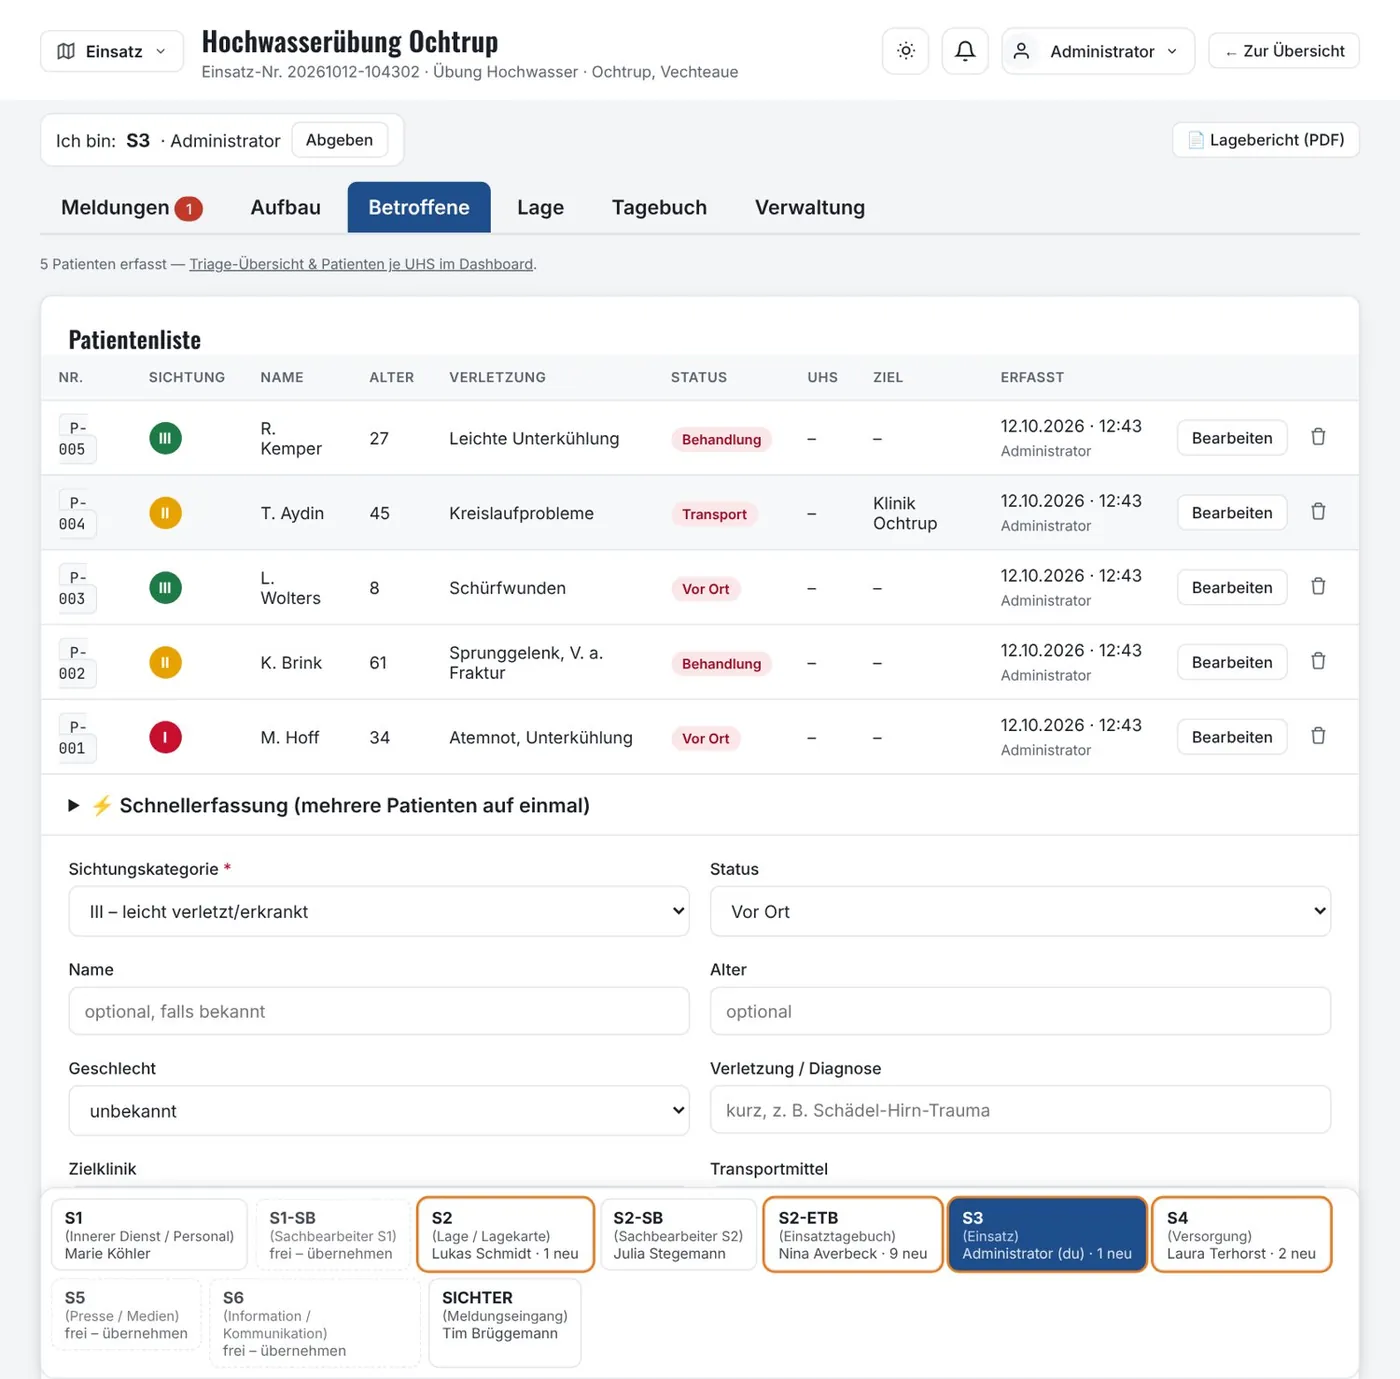Viewport: 1400px width, 1379px height.
Task: Open the Status dropdown
Action: coord(1020,911)
